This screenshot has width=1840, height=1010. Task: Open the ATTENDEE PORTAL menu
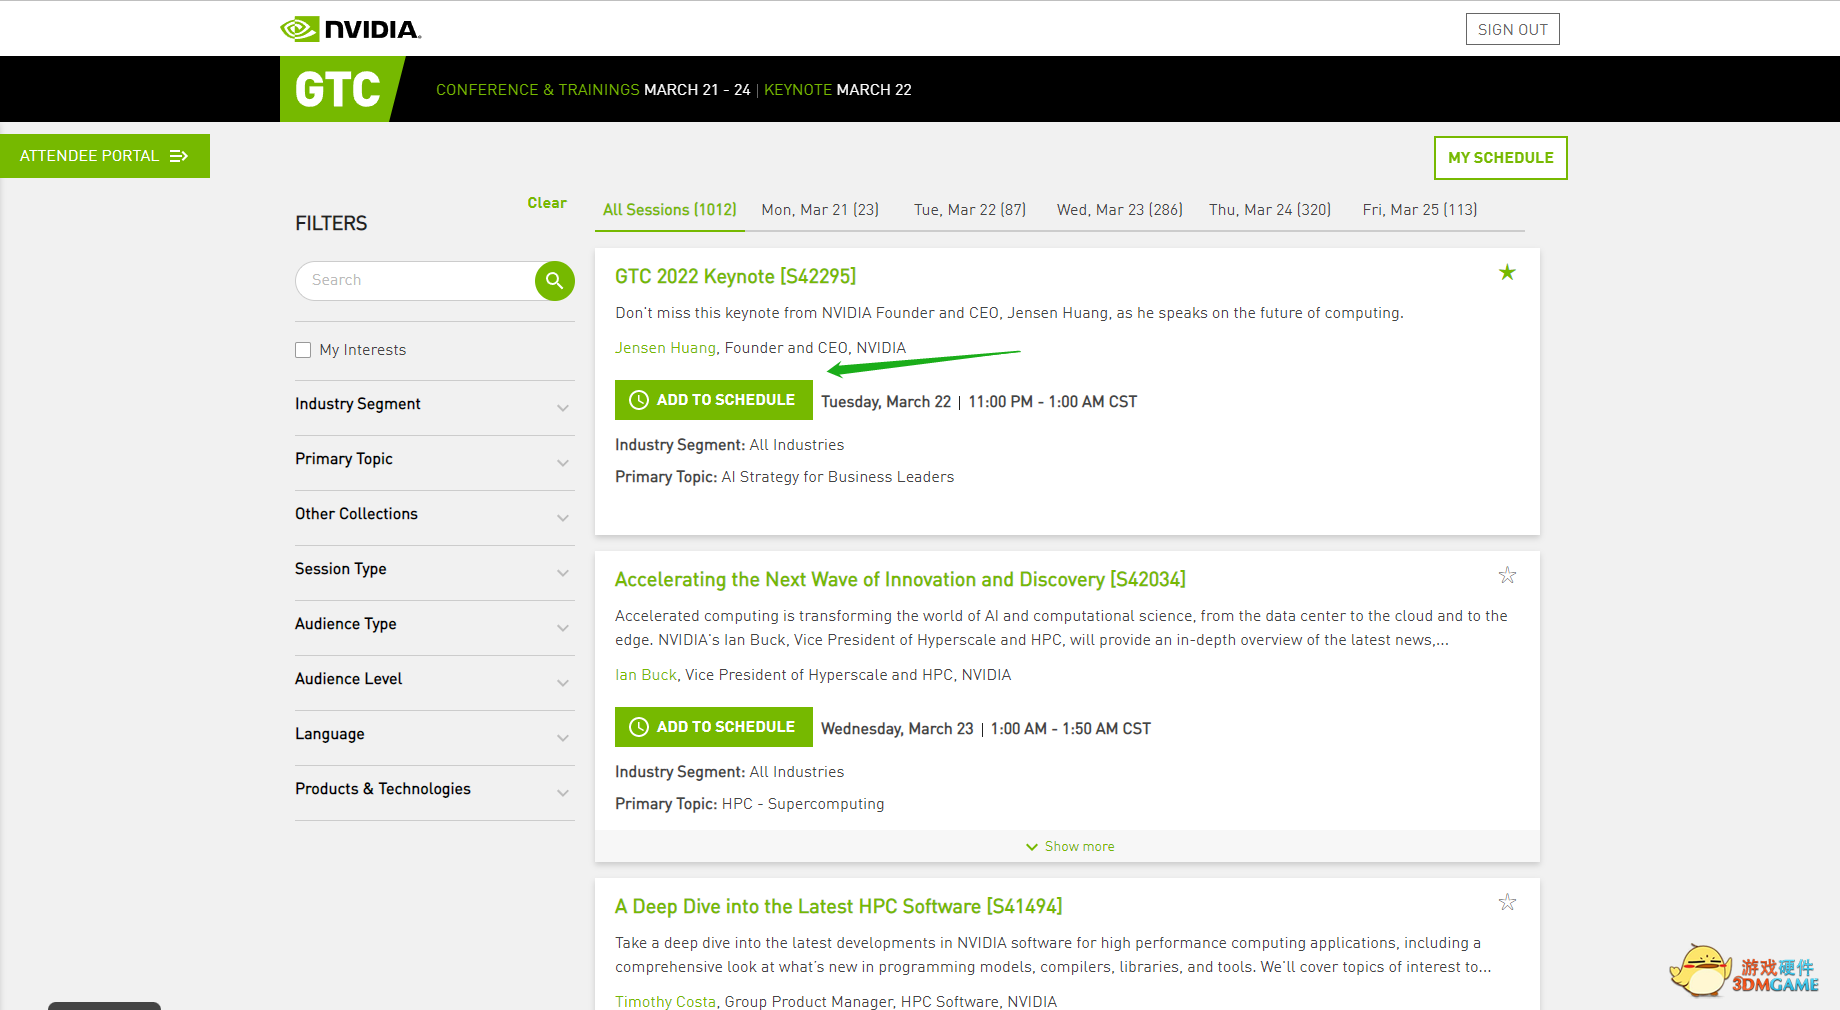[x=105, y=156]
